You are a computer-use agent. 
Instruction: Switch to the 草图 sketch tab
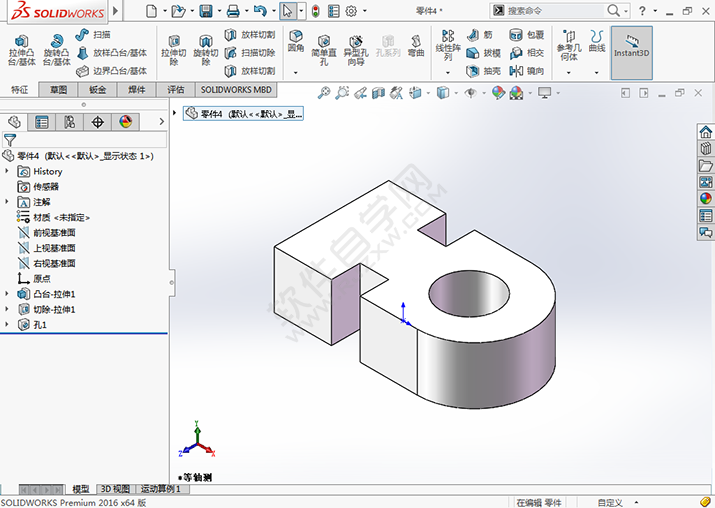tap(58, 90)
